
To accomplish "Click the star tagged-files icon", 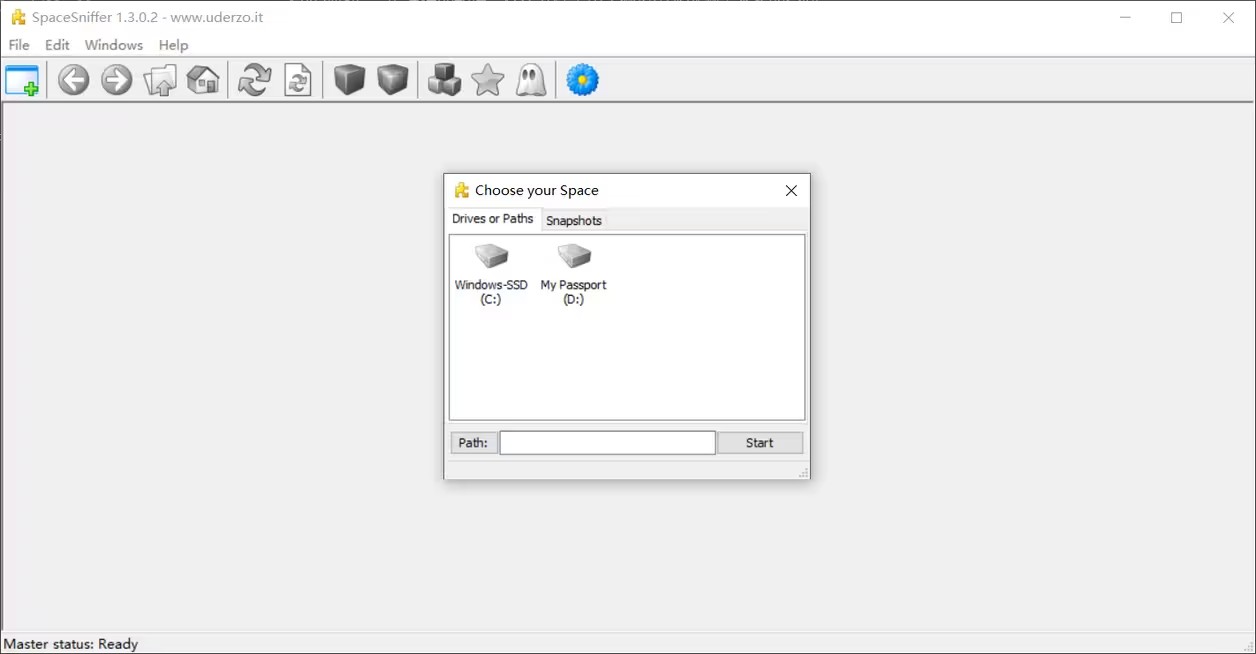I will coord(488,80).
